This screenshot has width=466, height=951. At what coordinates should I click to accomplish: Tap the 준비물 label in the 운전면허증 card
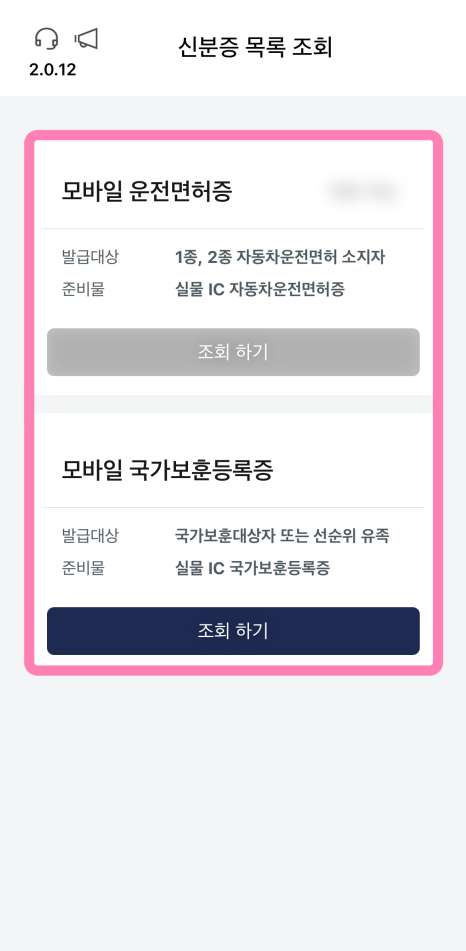click(83, 289)
